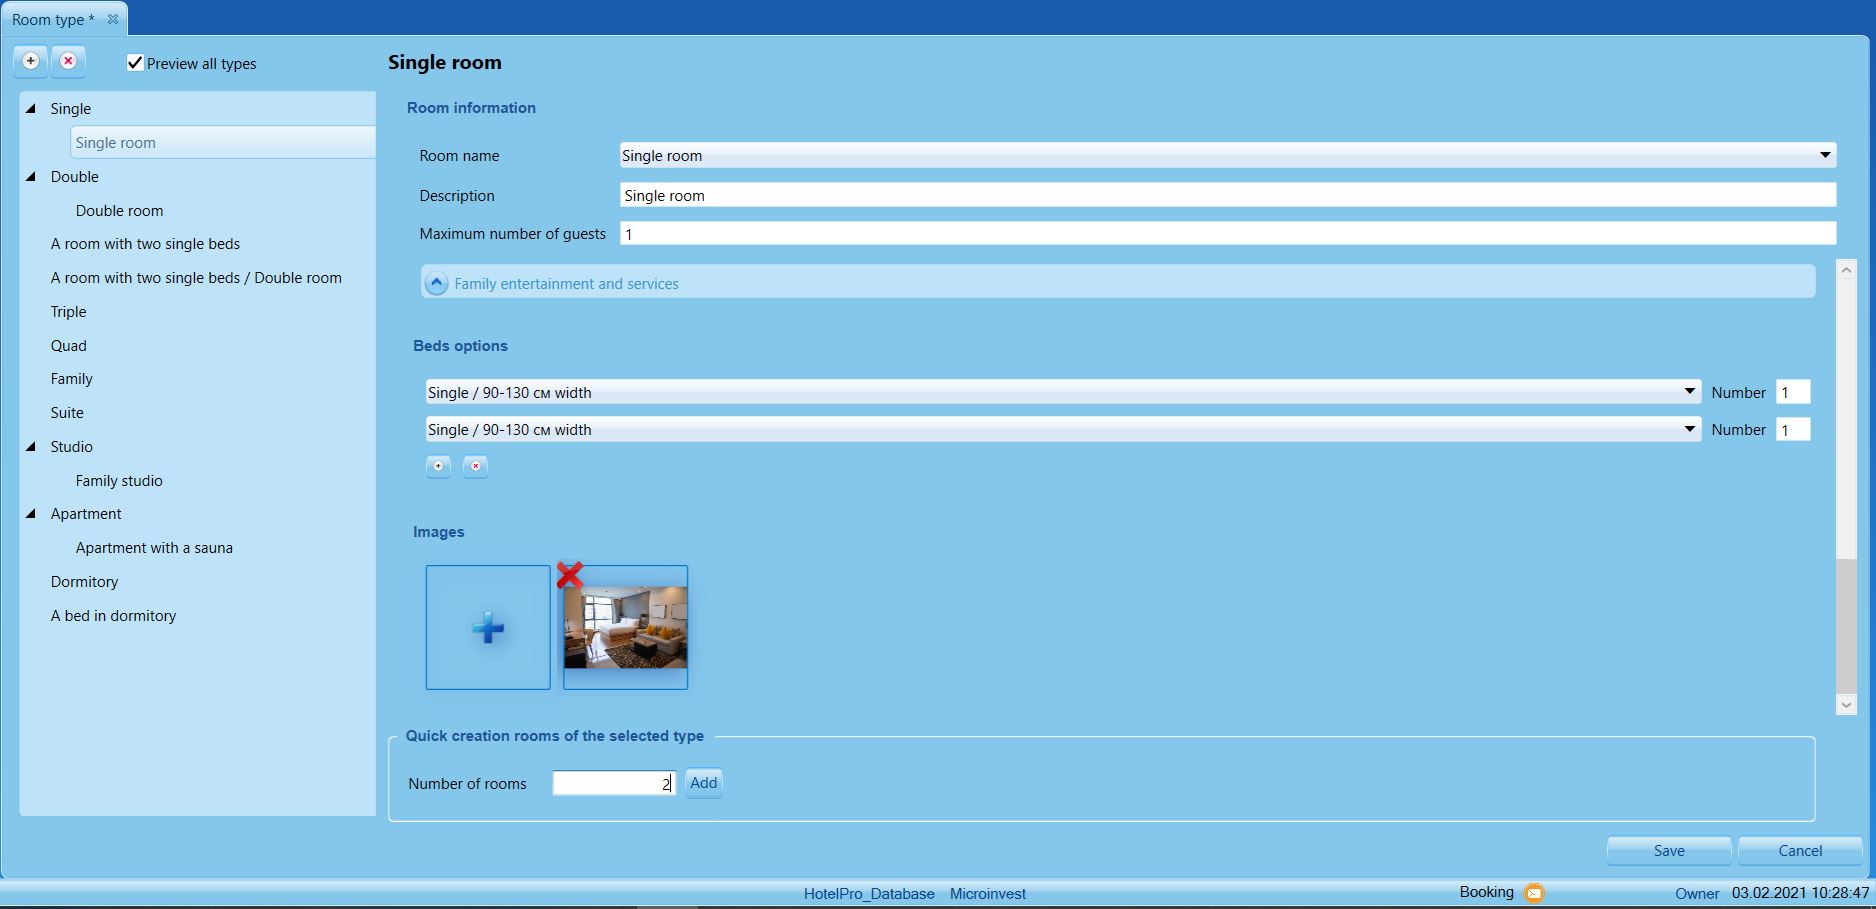Collapse the Double tree node
This screenshot has height=909, width=1876.
(x=31, y=176)
